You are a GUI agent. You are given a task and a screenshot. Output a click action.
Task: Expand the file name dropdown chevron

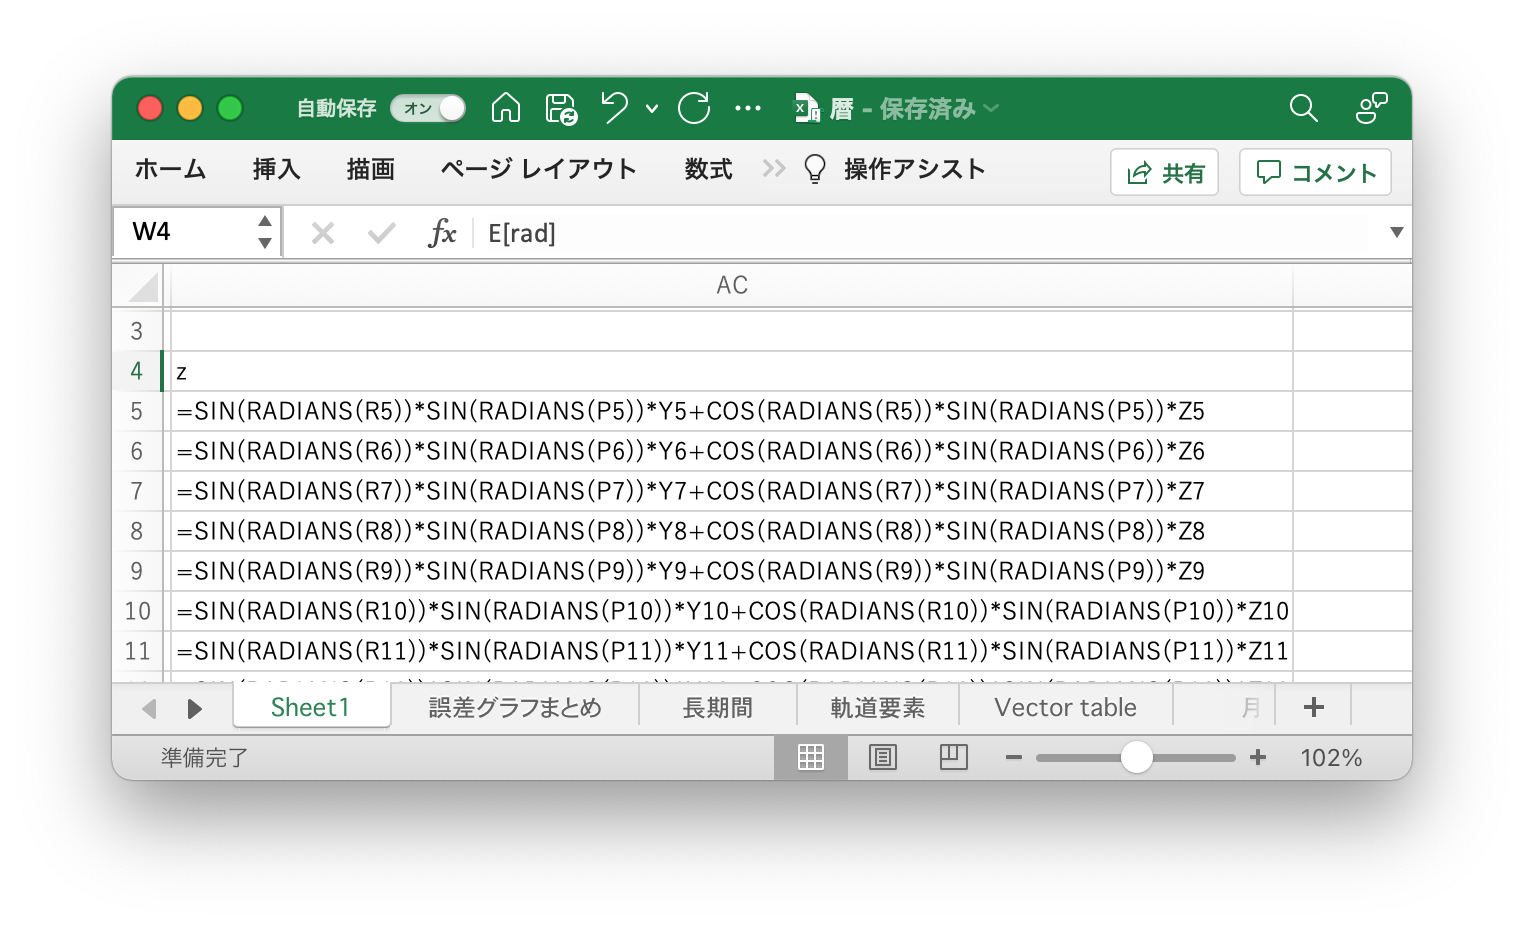[991, 108]
